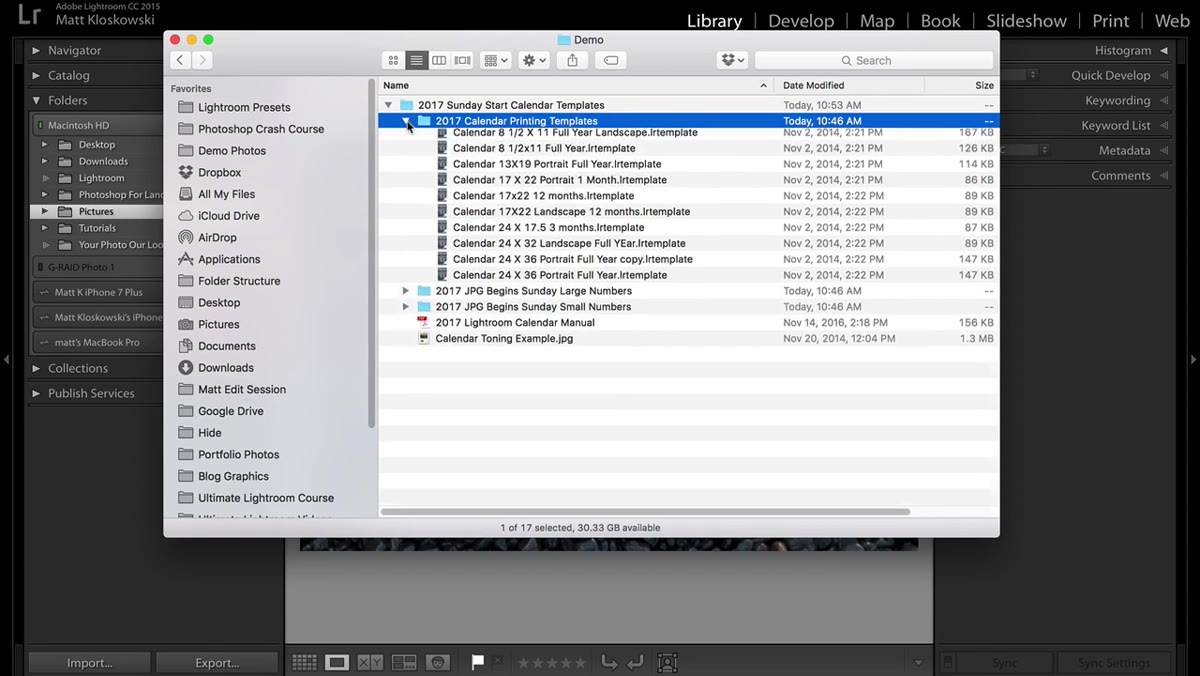The image size is (1200, 676).
Task: Switch Lightroom to Compare view
Action: [x=370, y=662]
